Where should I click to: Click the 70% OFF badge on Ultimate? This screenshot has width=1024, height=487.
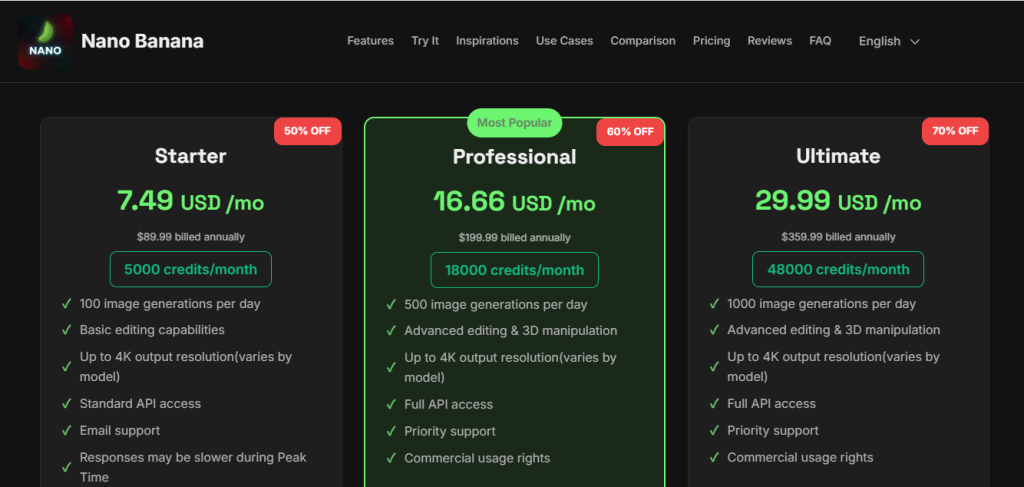click(955, 131)
